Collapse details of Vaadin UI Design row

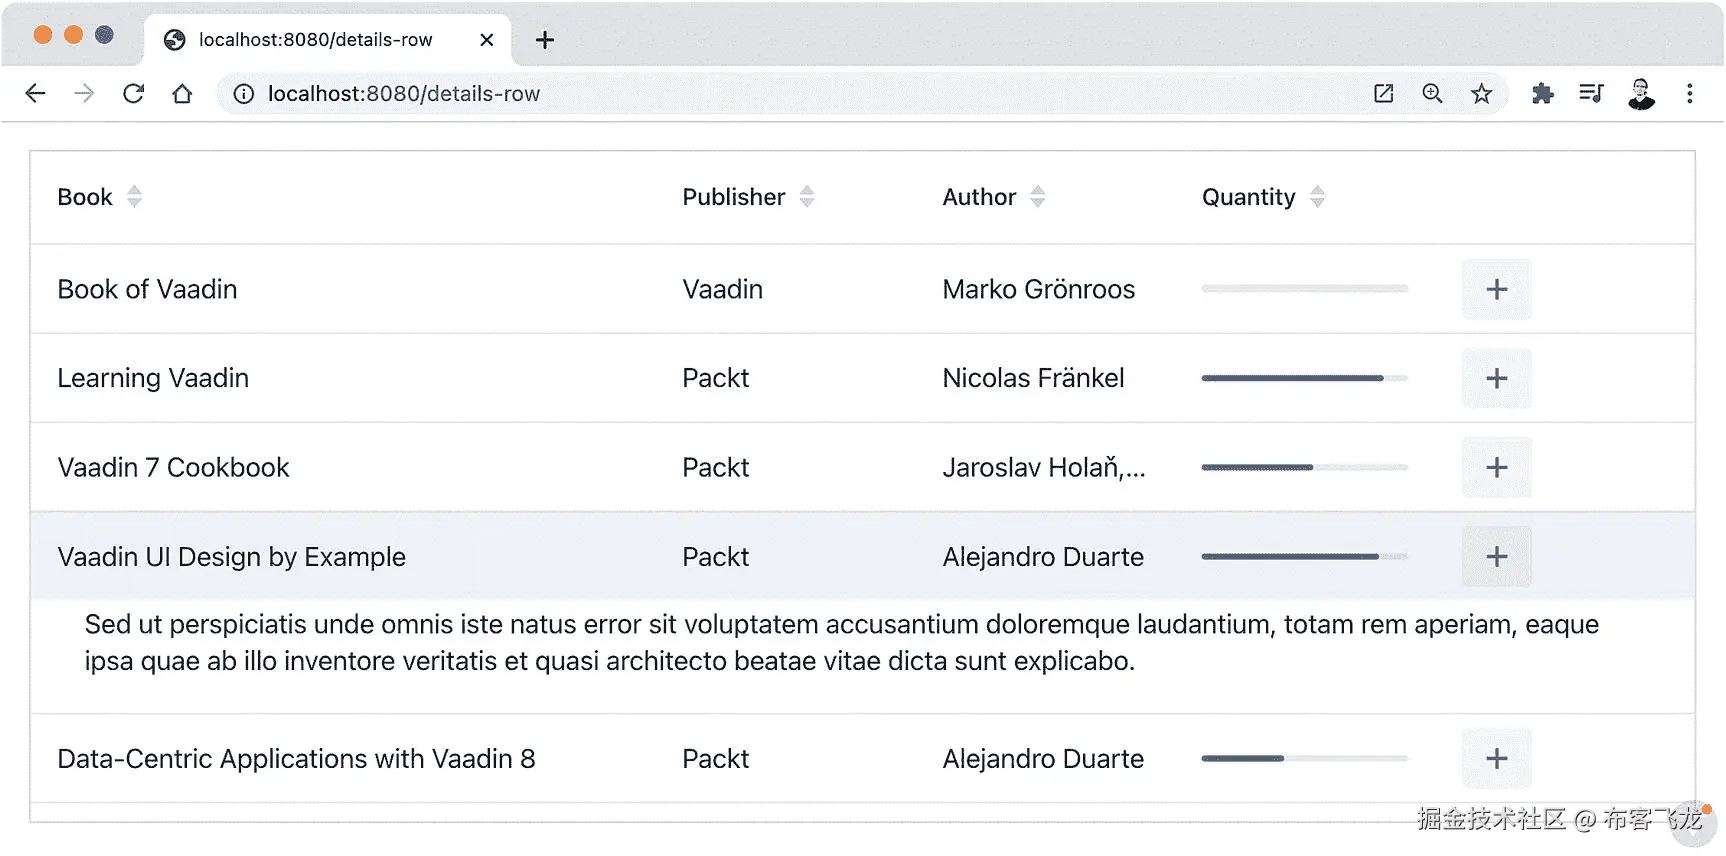click(x=1496, y=557)
